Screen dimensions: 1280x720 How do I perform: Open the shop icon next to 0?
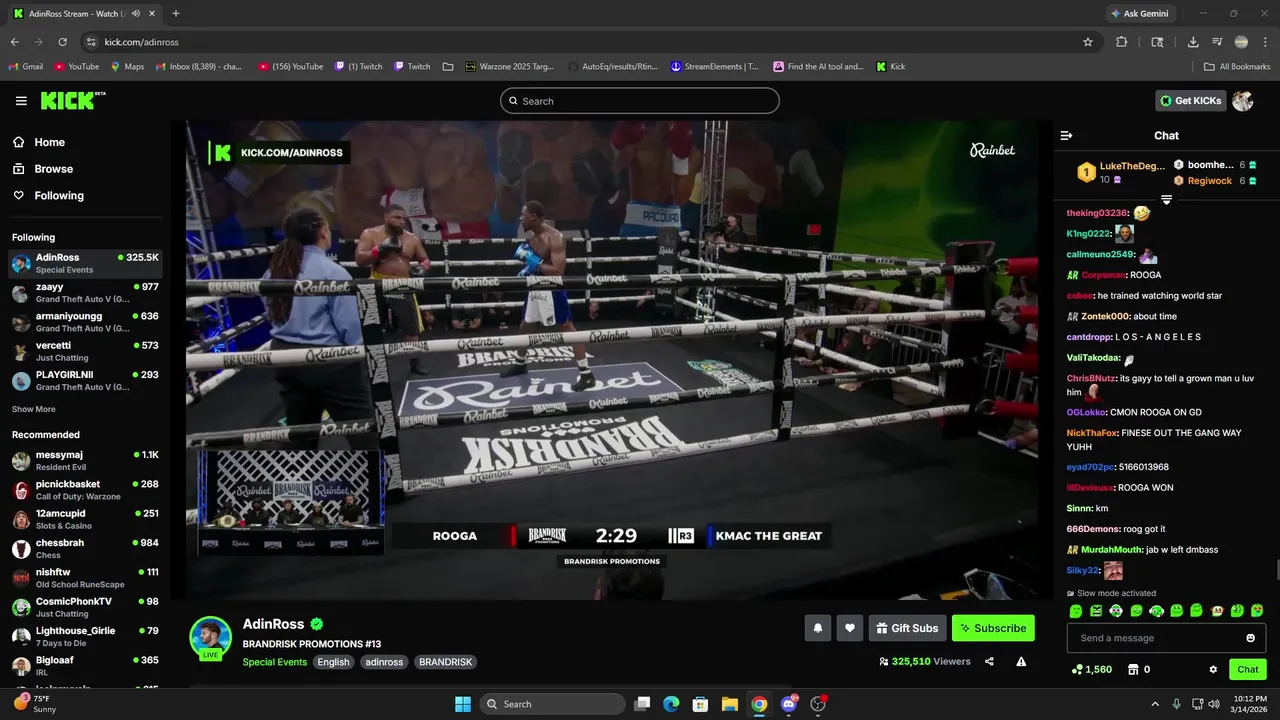(x=1133, y=669)
